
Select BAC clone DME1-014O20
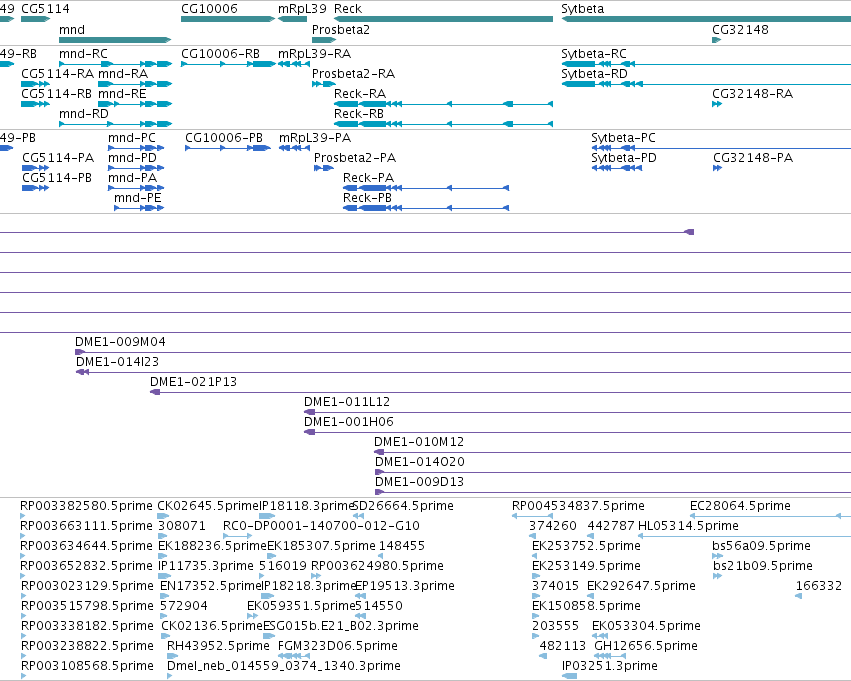(x=420, y=462)
